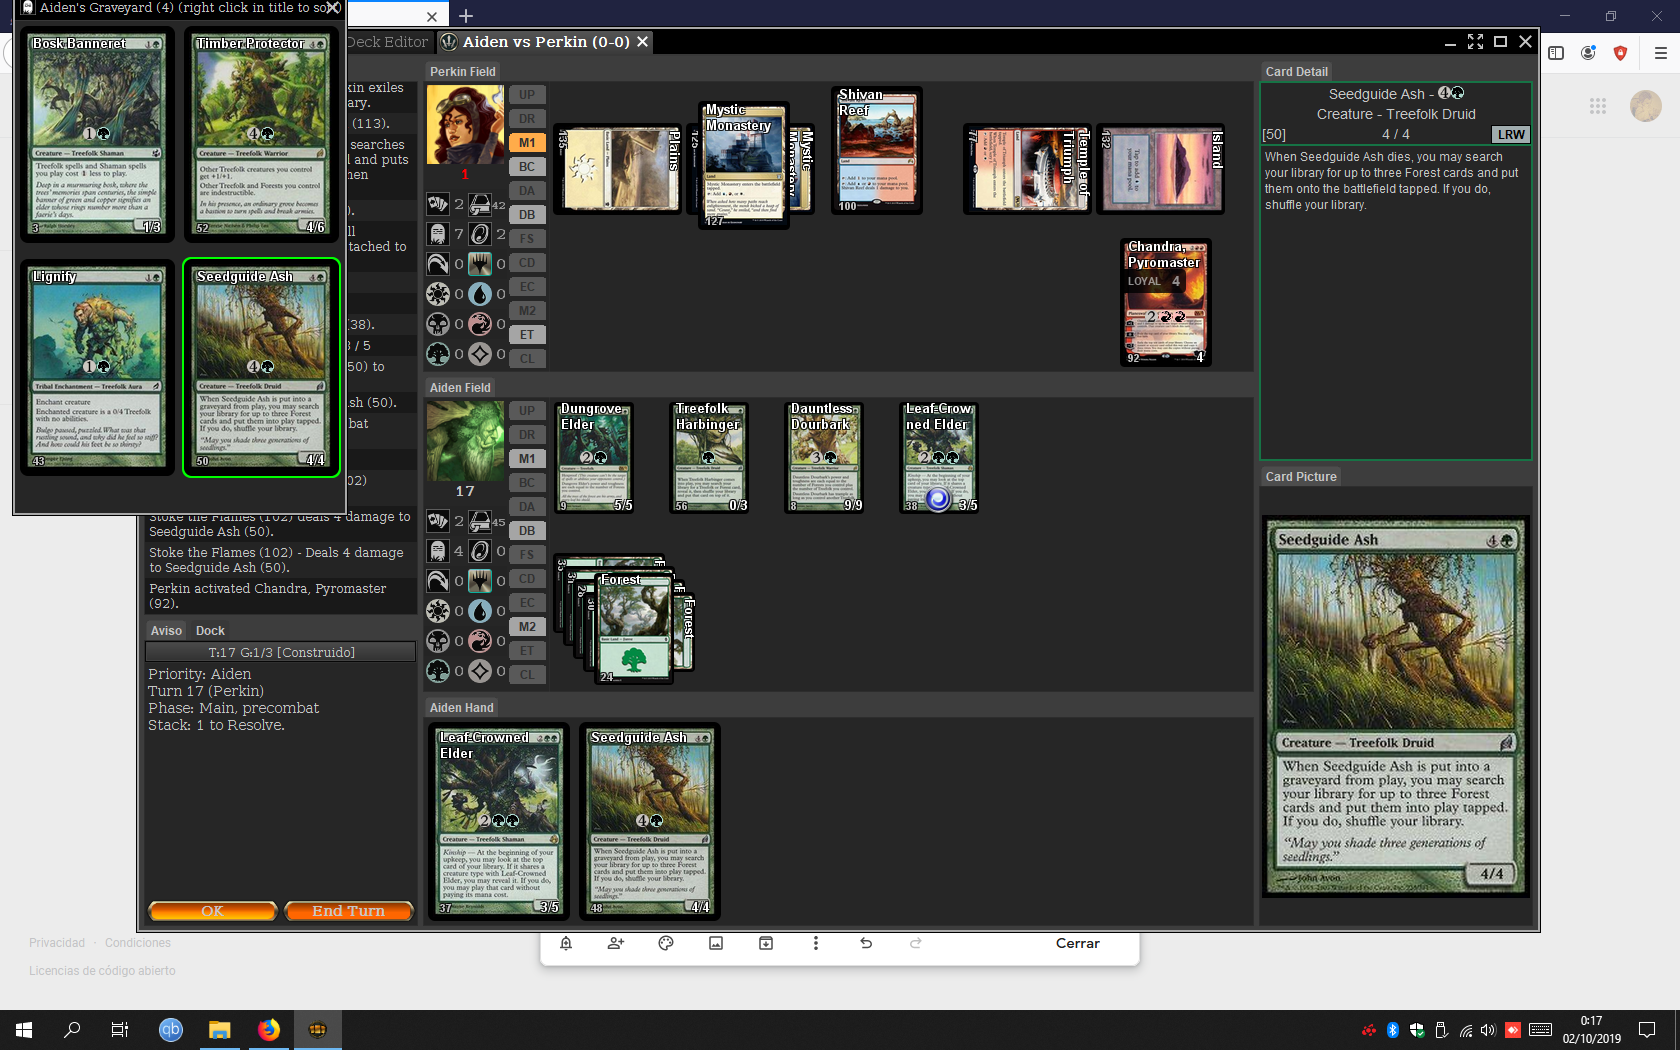The width and height of the screenshot is (1680, 1050).
Task: Open the three-dot more options menu
Action: (x=816, y=943)
